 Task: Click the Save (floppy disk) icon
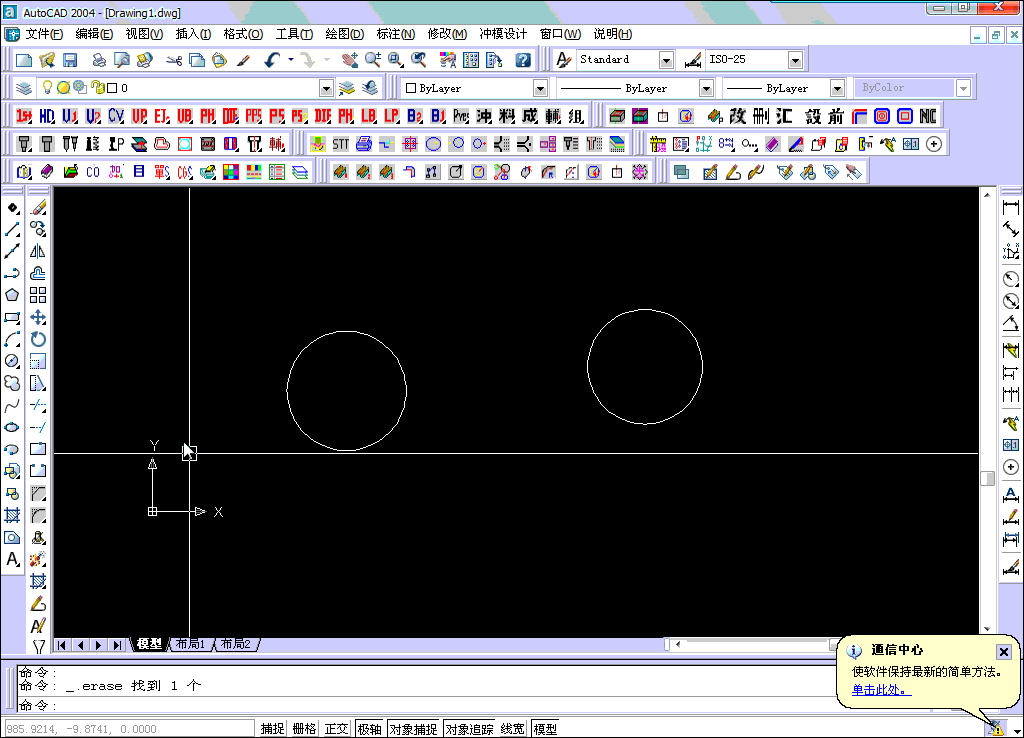coord(70,60)
